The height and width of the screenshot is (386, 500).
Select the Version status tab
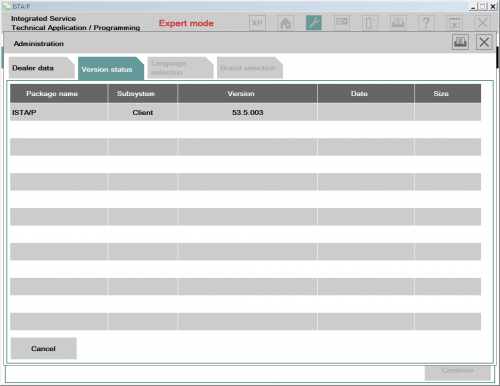point(111,69)
